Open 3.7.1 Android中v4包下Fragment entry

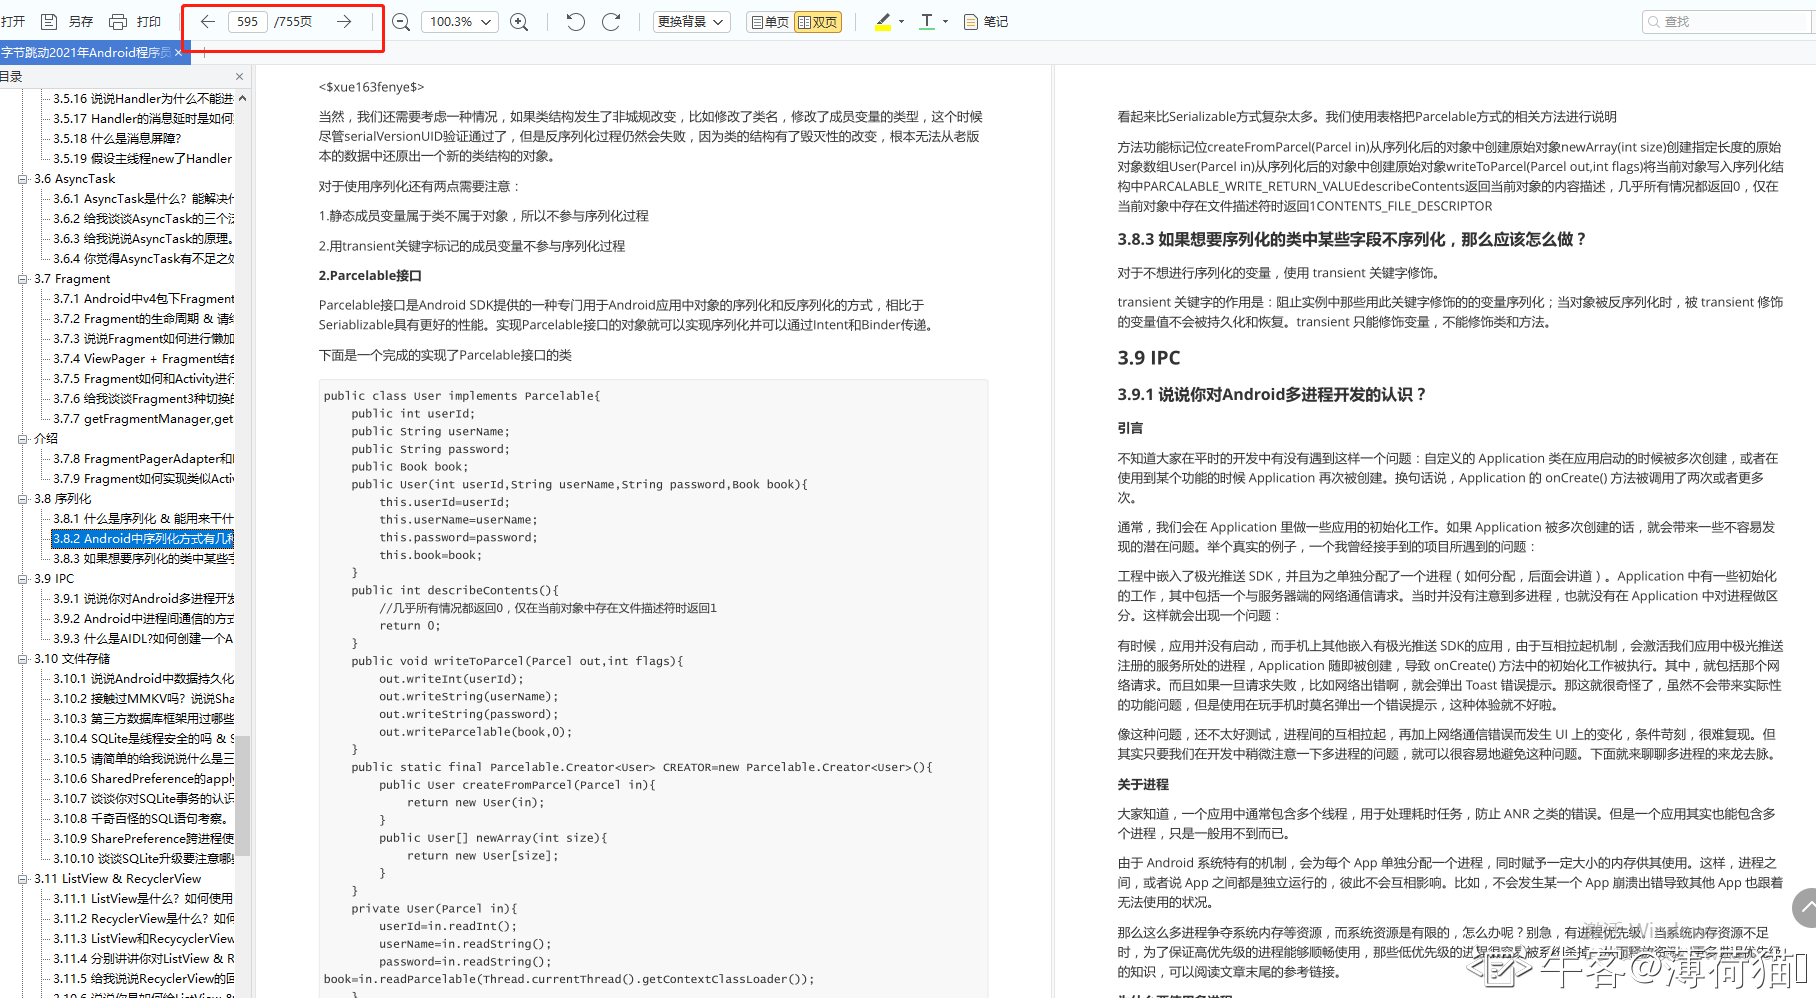pos(143,299)
